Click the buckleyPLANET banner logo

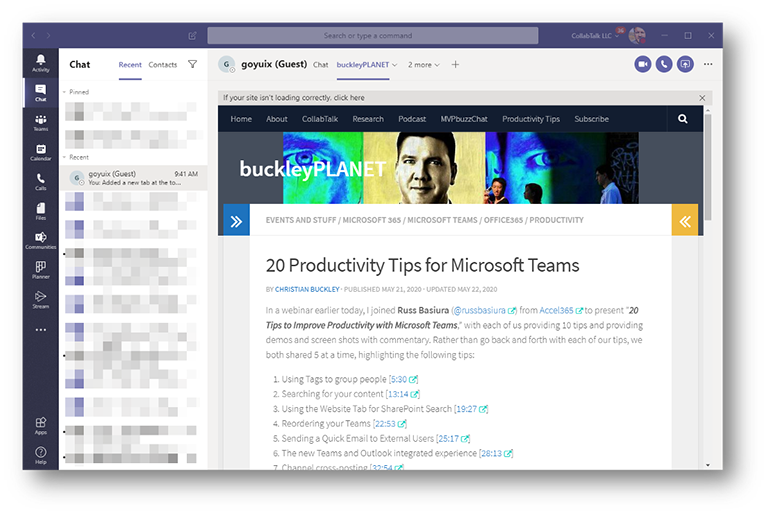[x=312, y=169]
